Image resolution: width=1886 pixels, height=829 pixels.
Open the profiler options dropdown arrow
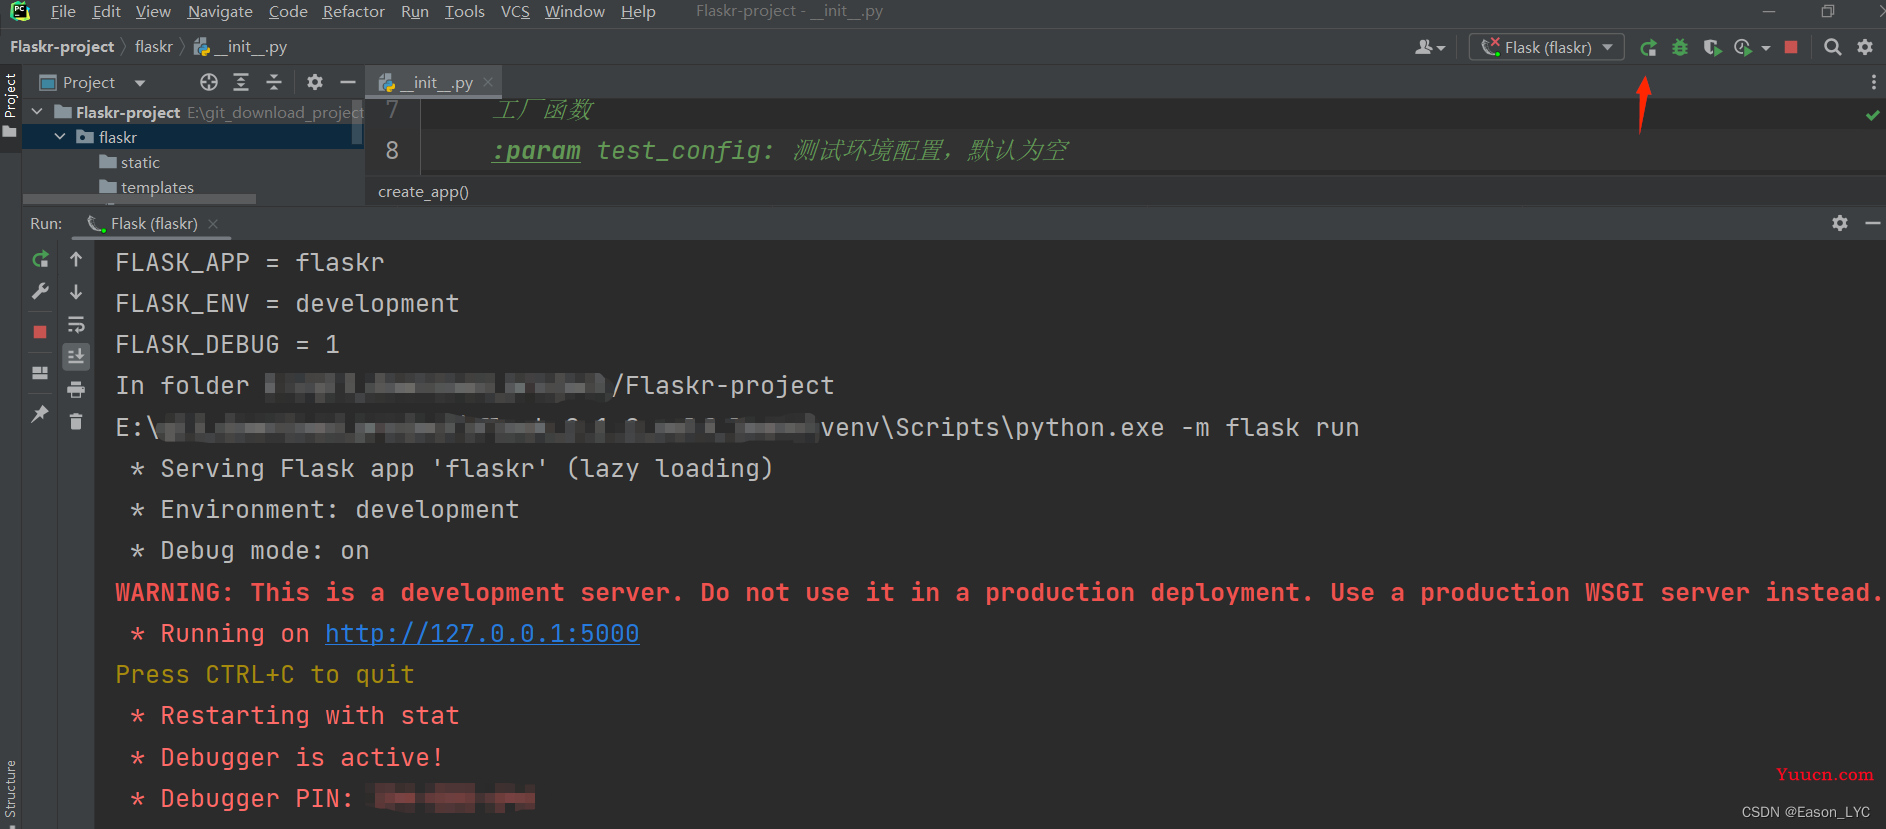(x=1766, y=48)
